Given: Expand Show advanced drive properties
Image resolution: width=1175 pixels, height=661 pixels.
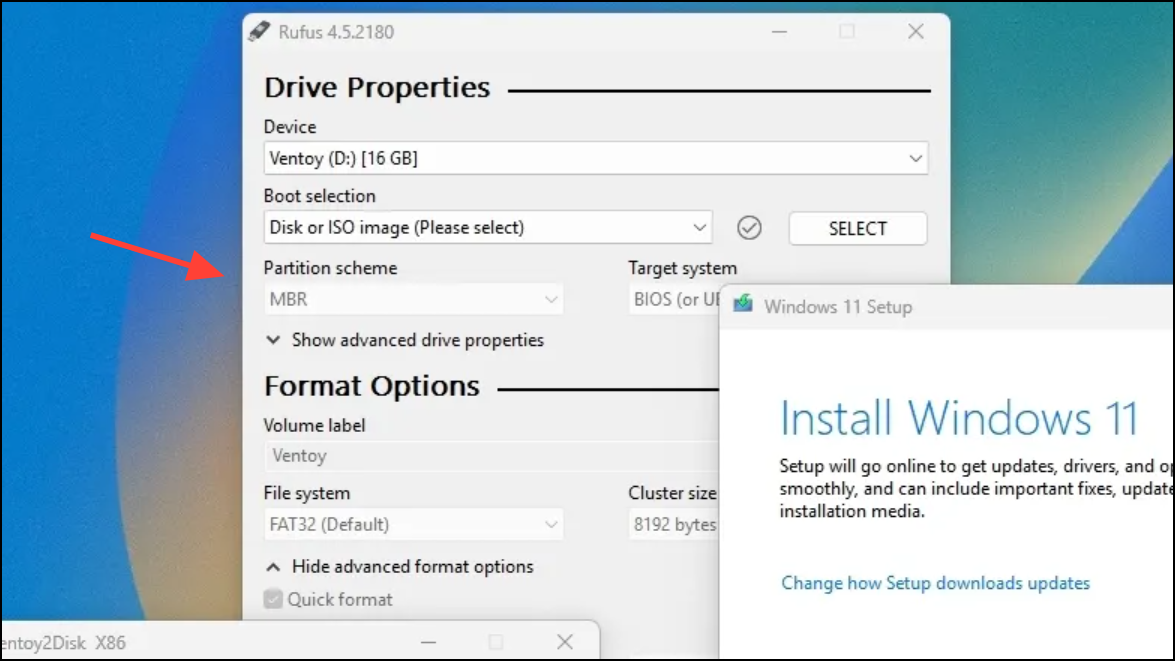Looking at the screenshot, I should [405, 340].
